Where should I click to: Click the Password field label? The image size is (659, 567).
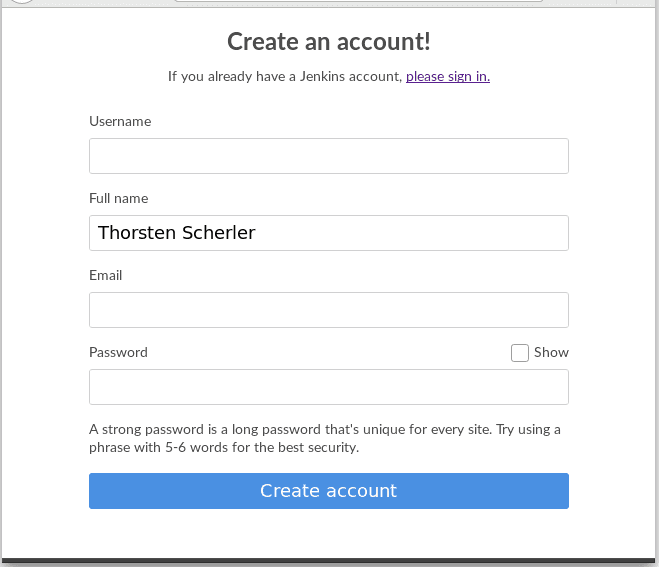(x=118, y=352)
